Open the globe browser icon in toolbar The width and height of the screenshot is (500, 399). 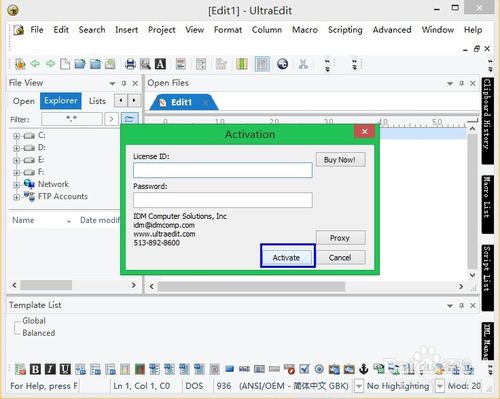tap(282, 64)
